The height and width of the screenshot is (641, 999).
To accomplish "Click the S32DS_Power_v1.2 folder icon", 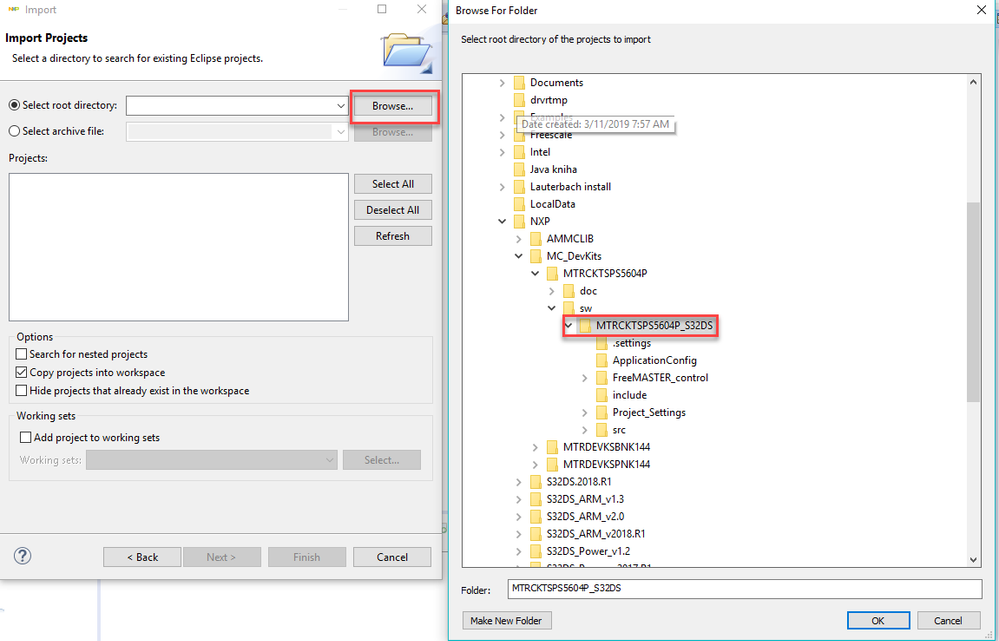I will click(x=536, y=551).
